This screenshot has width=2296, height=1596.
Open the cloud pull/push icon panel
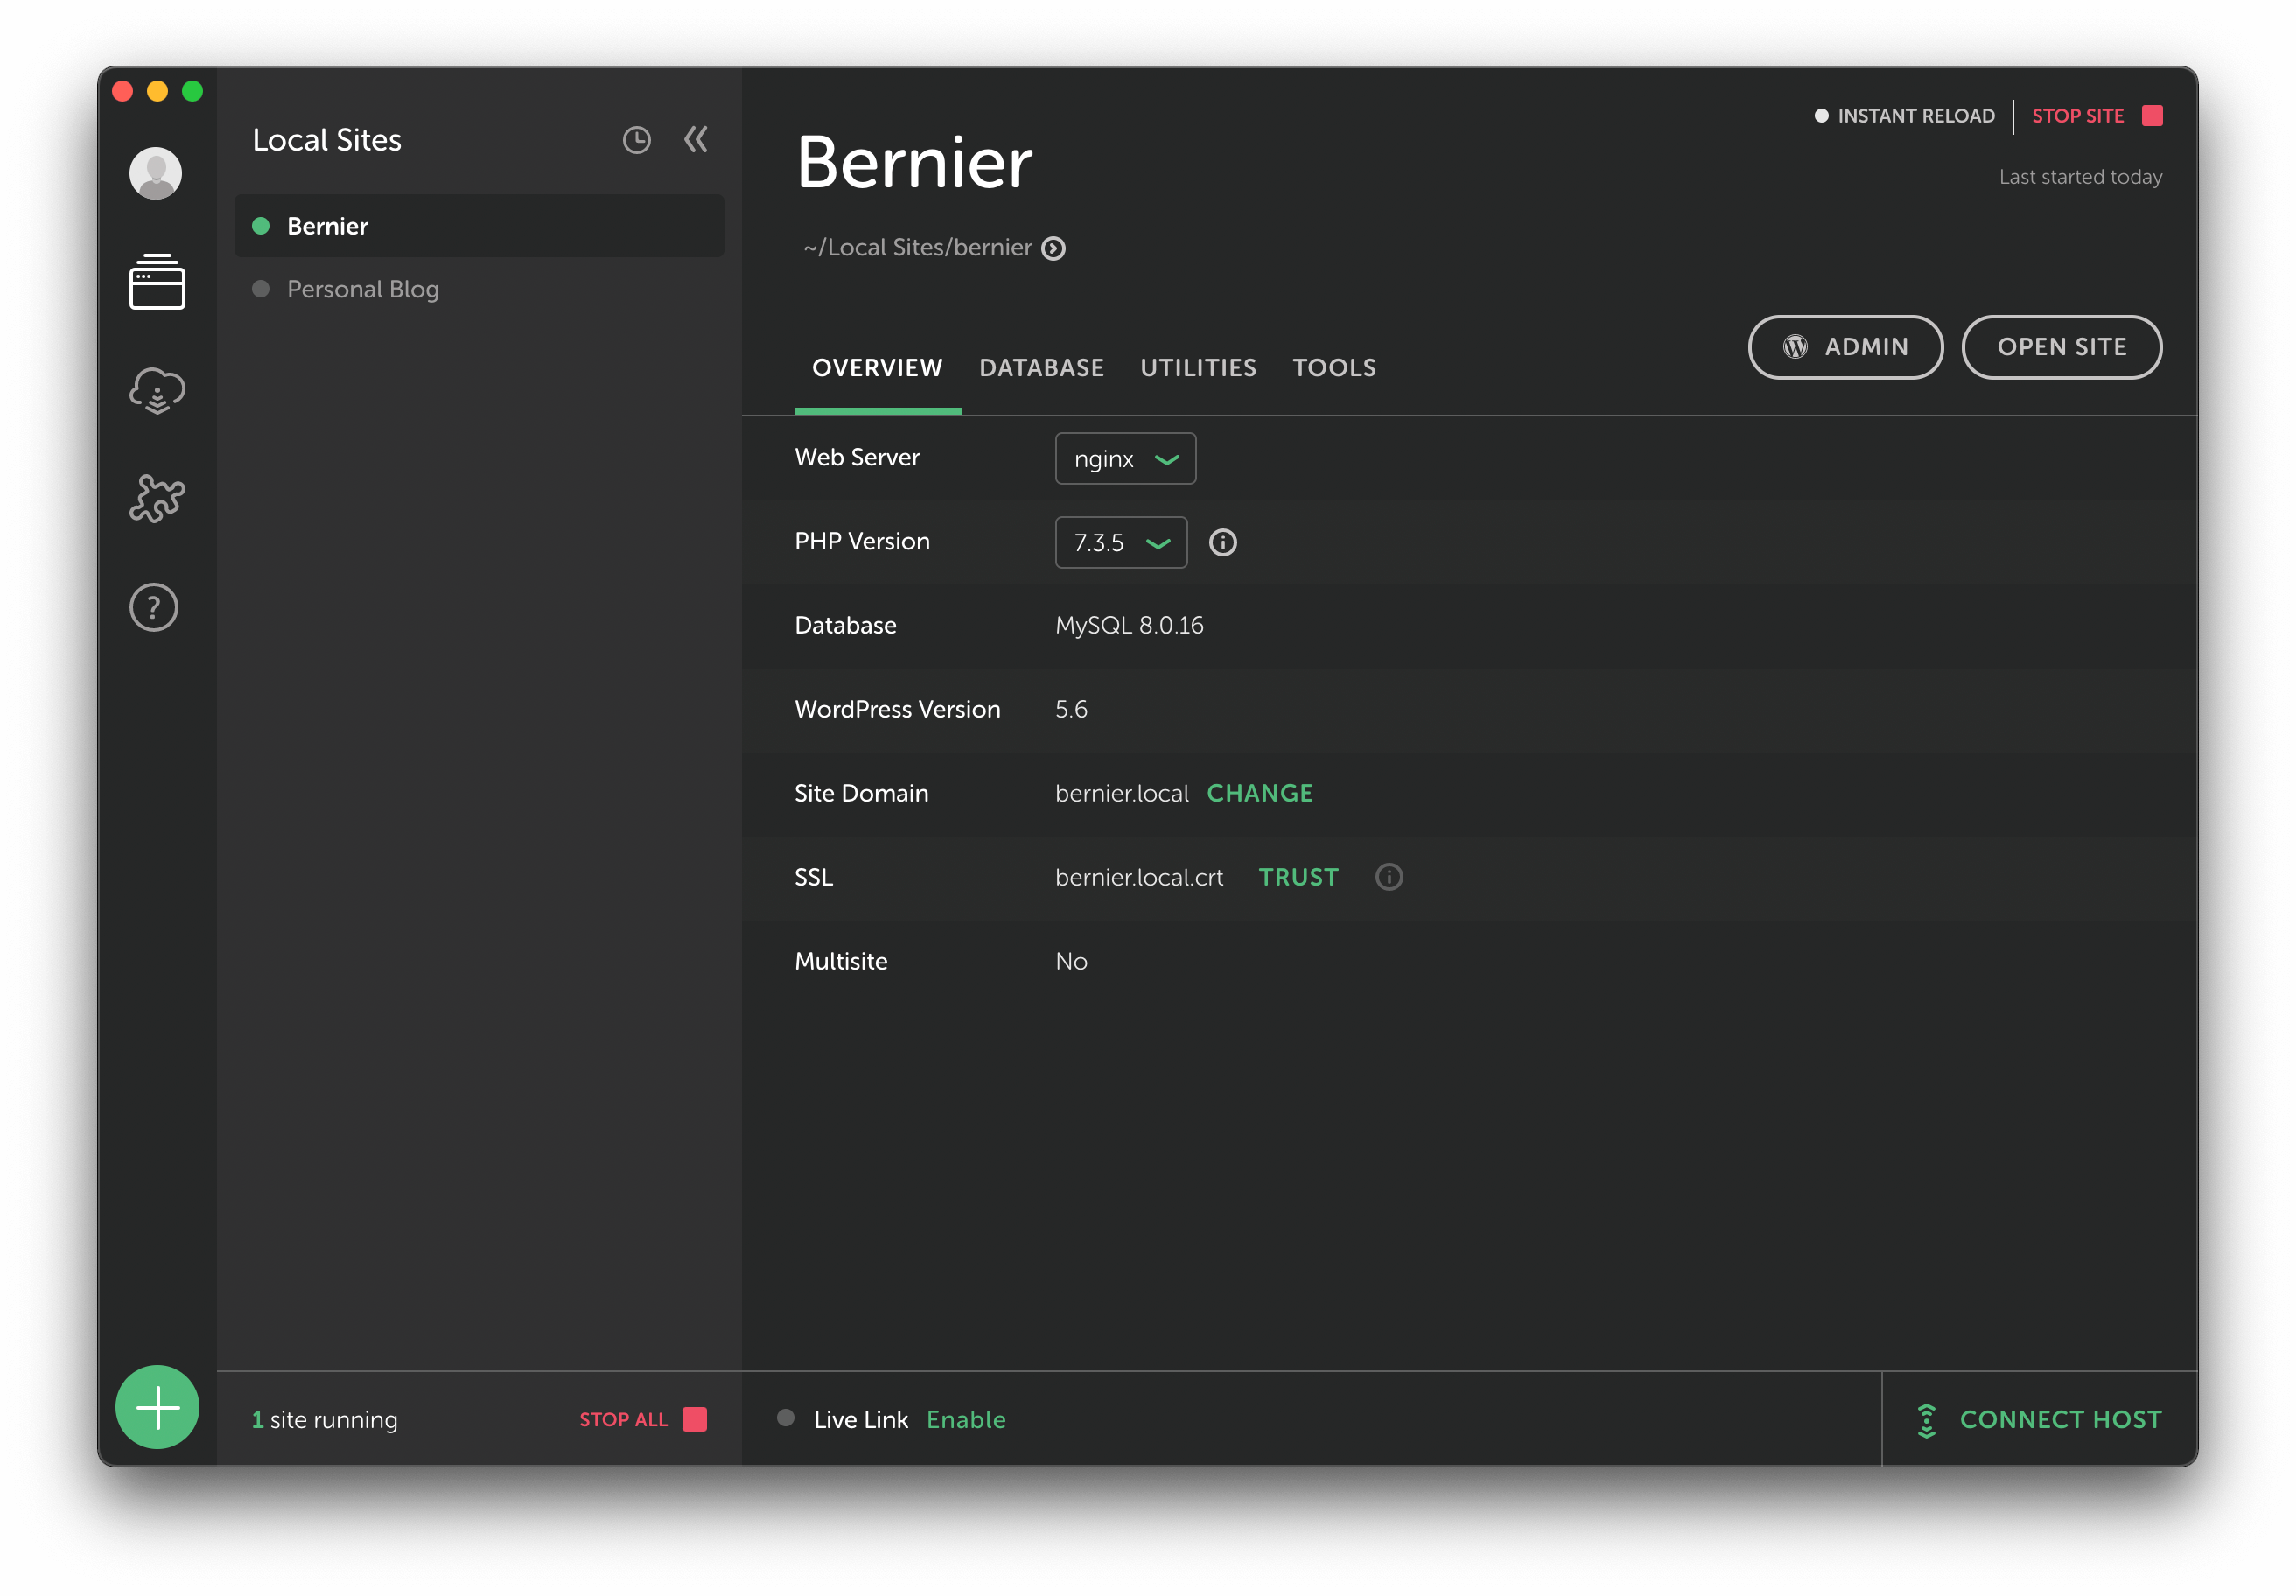click(157, 389)
